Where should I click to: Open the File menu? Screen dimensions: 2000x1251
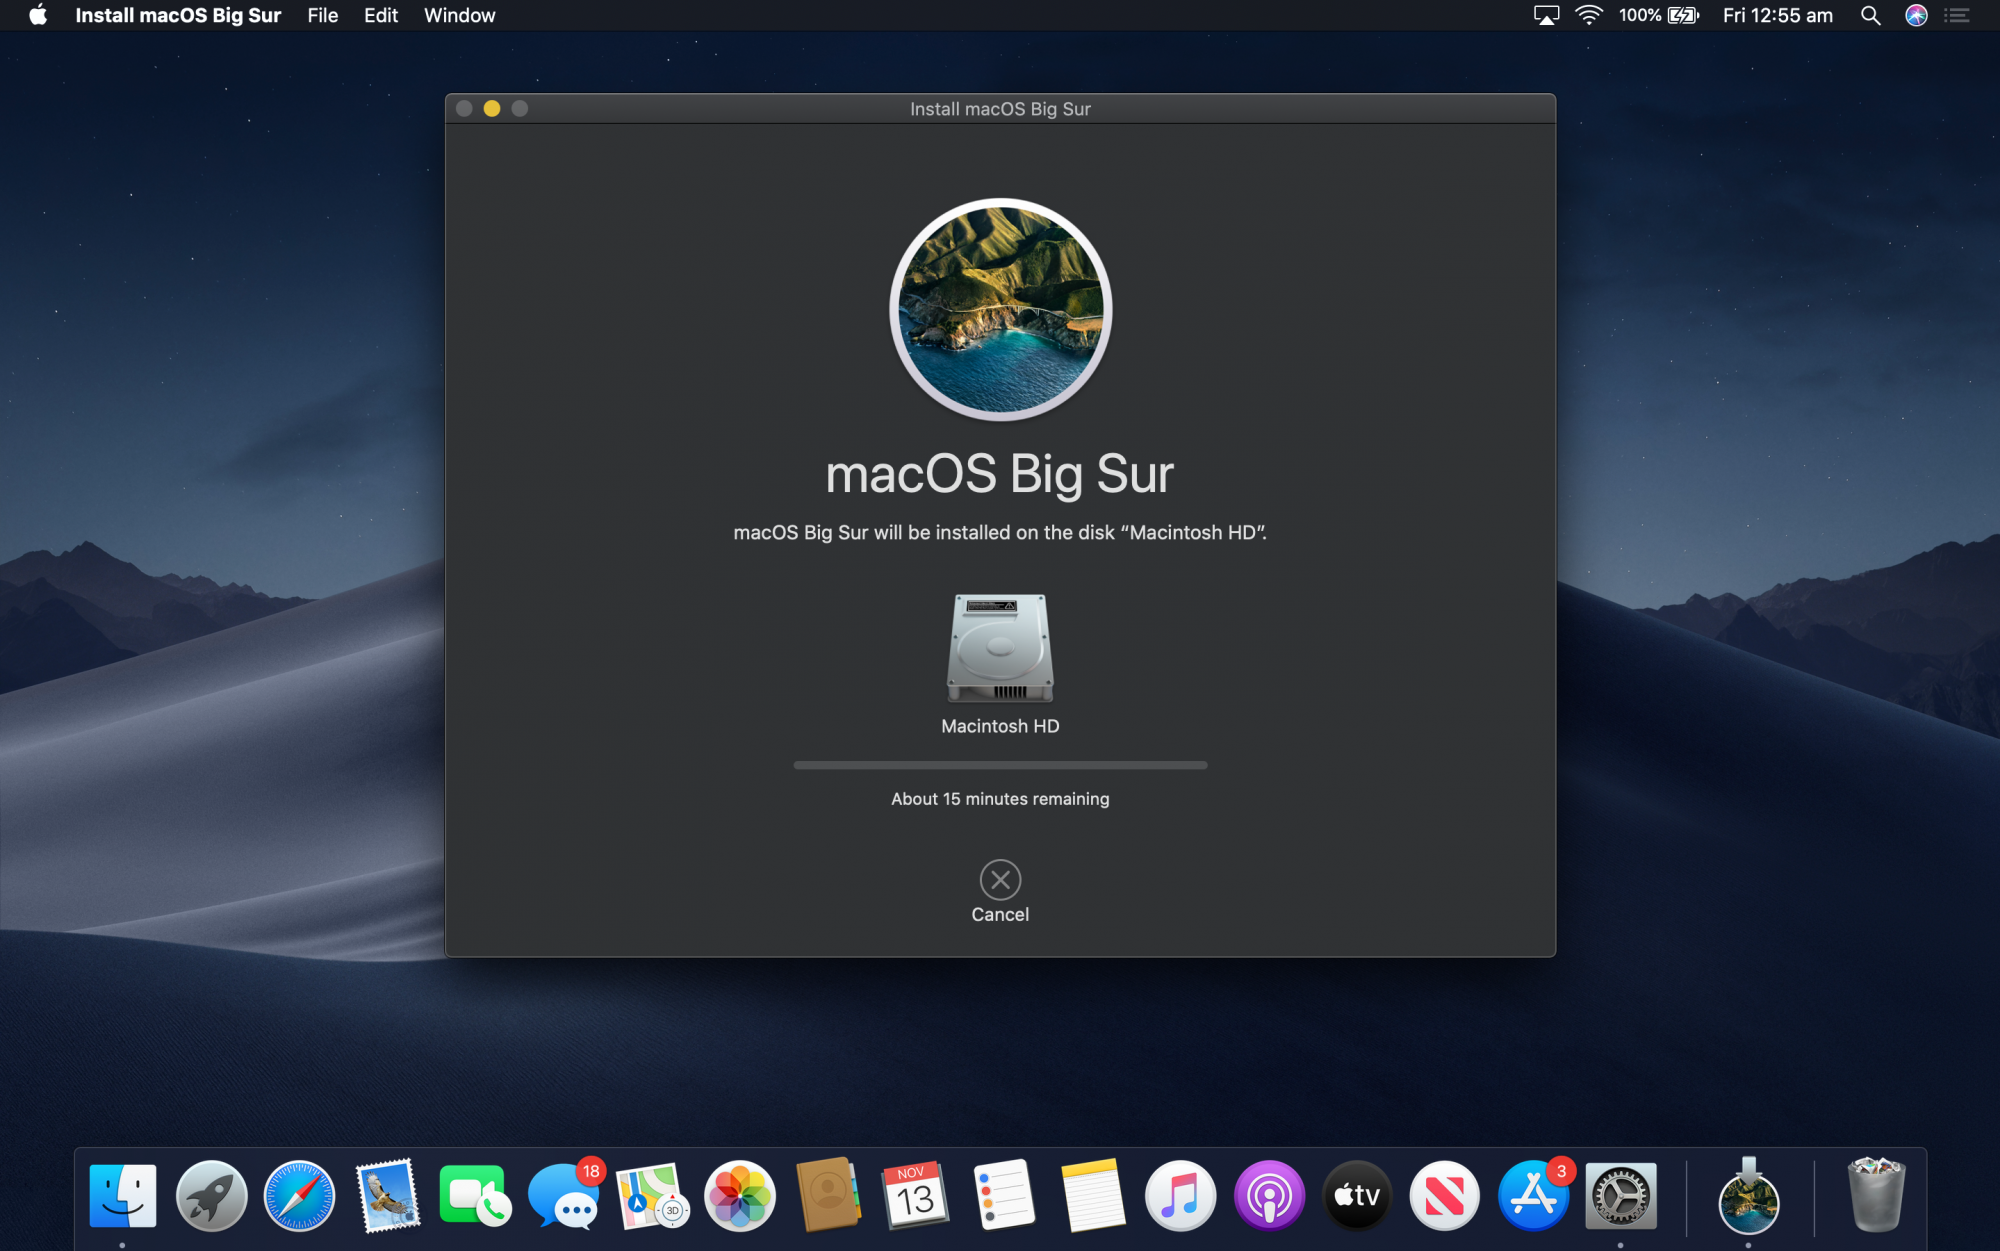[322, 15]
